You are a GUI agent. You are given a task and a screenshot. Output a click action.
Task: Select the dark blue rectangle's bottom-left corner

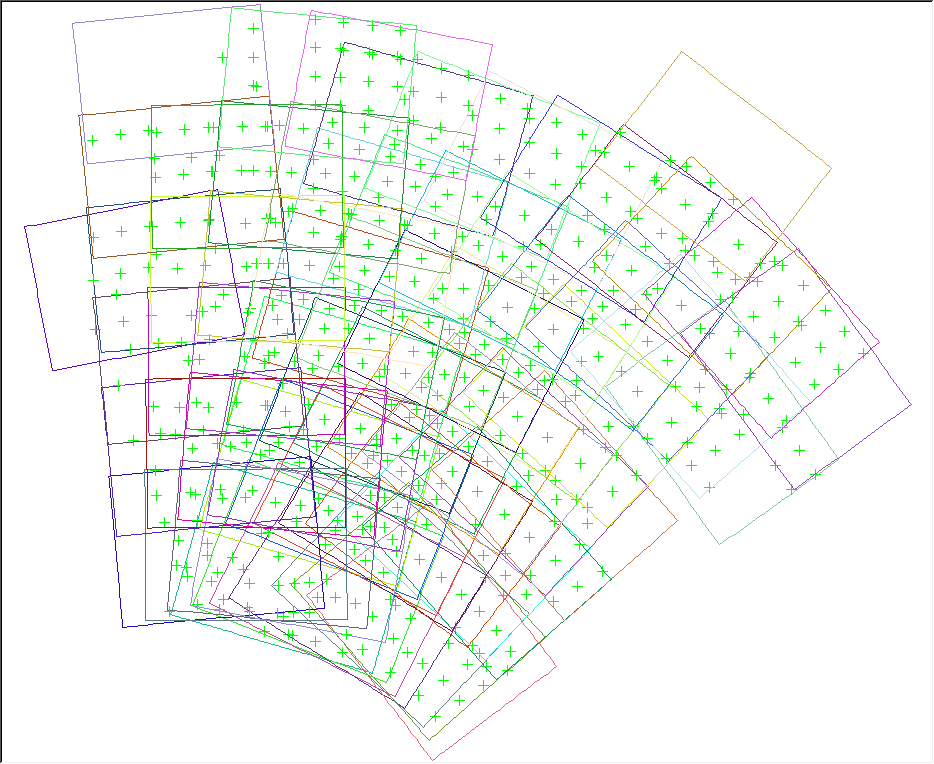(x=123, y=627)
